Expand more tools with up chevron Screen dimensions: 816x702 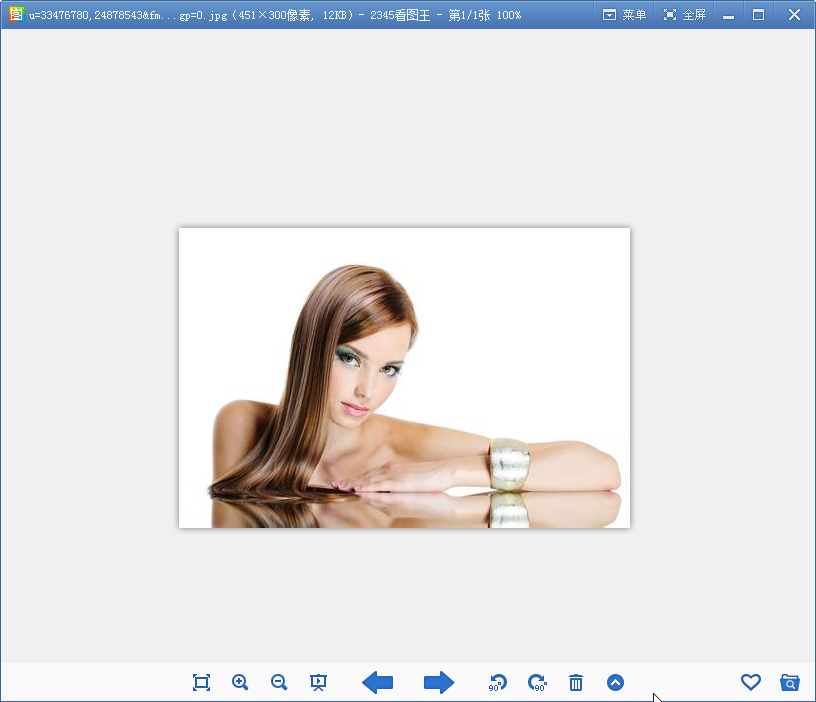(615, 682)
